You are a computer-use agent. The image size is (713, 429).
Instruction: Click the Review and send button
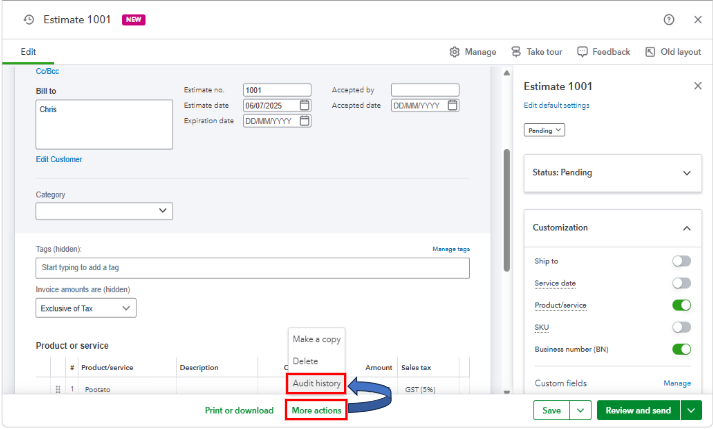click(638, 410)
